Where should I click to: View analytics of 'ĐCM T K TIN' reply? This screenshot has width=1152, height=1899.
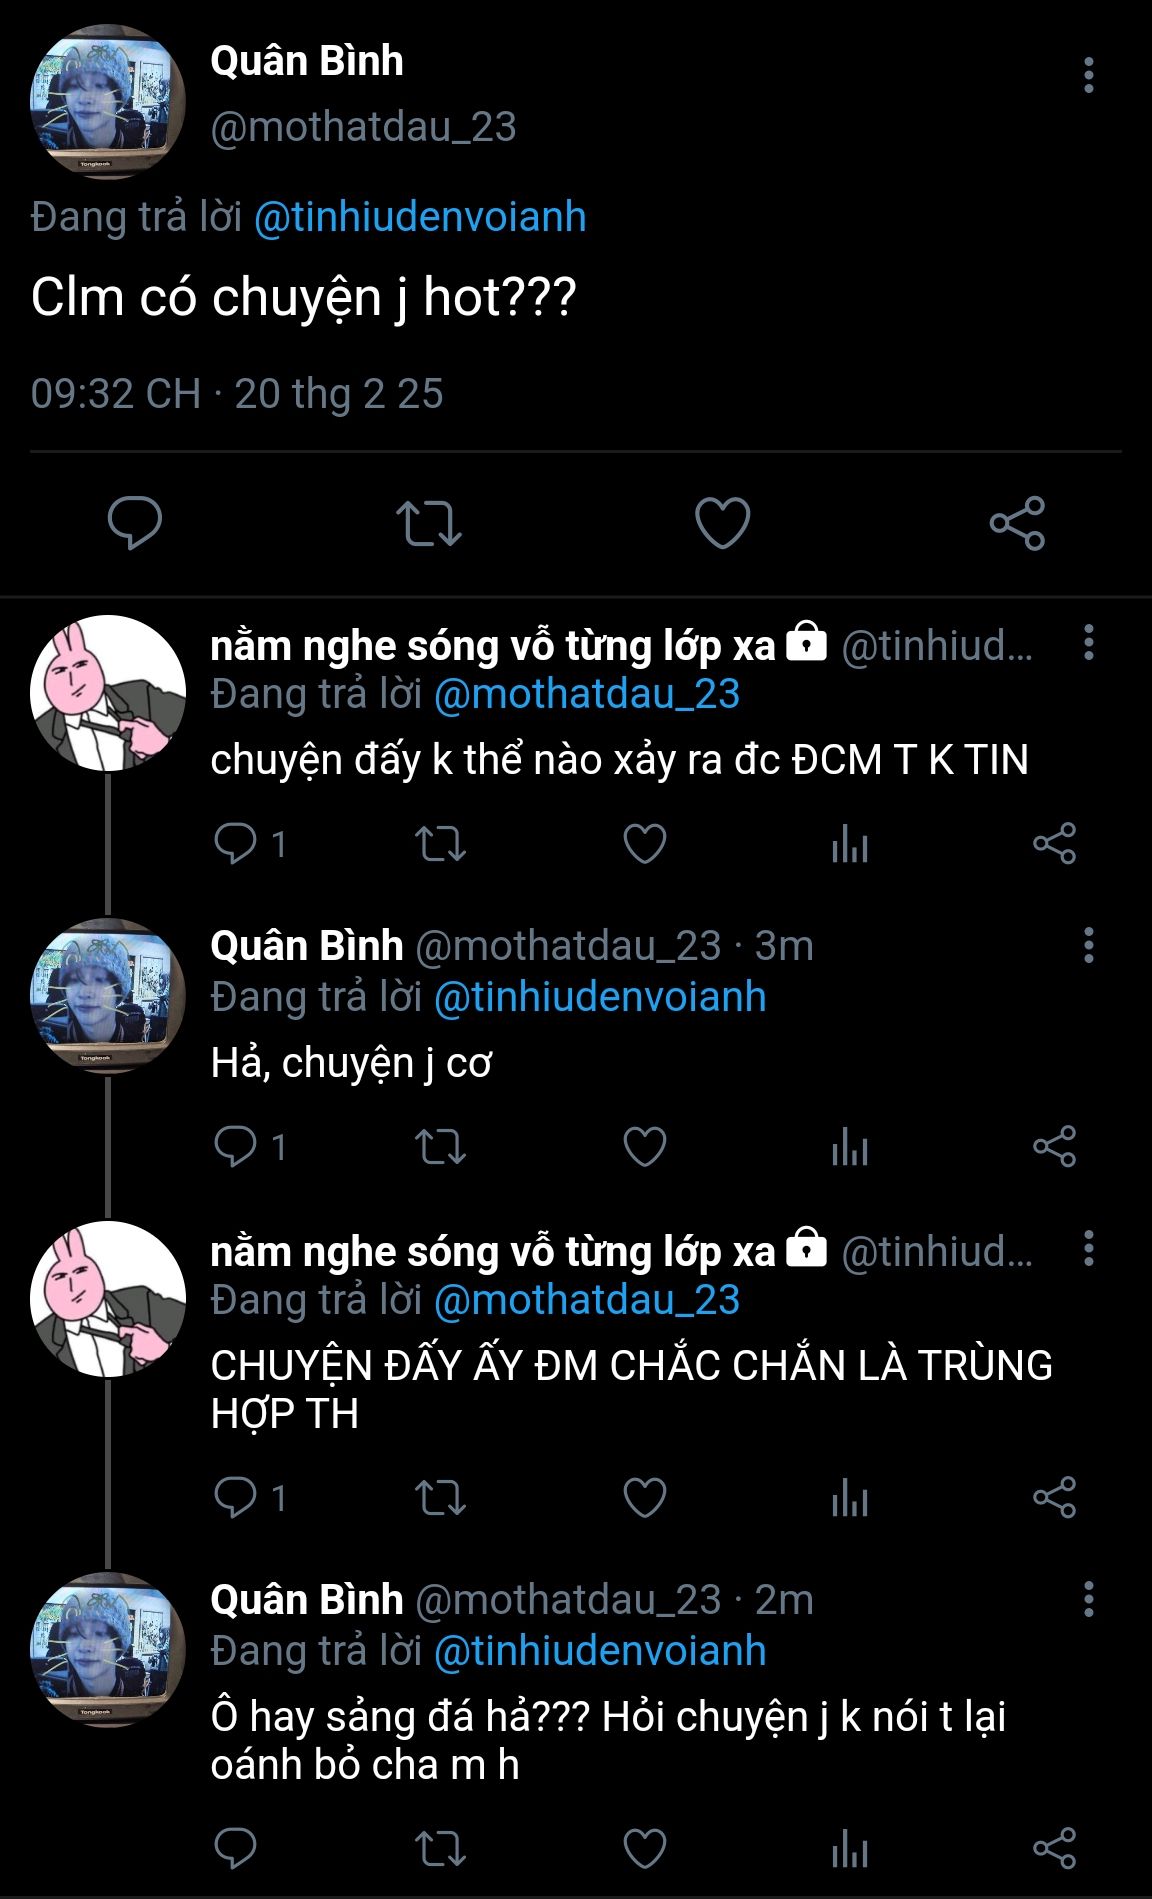click(849, 844)
